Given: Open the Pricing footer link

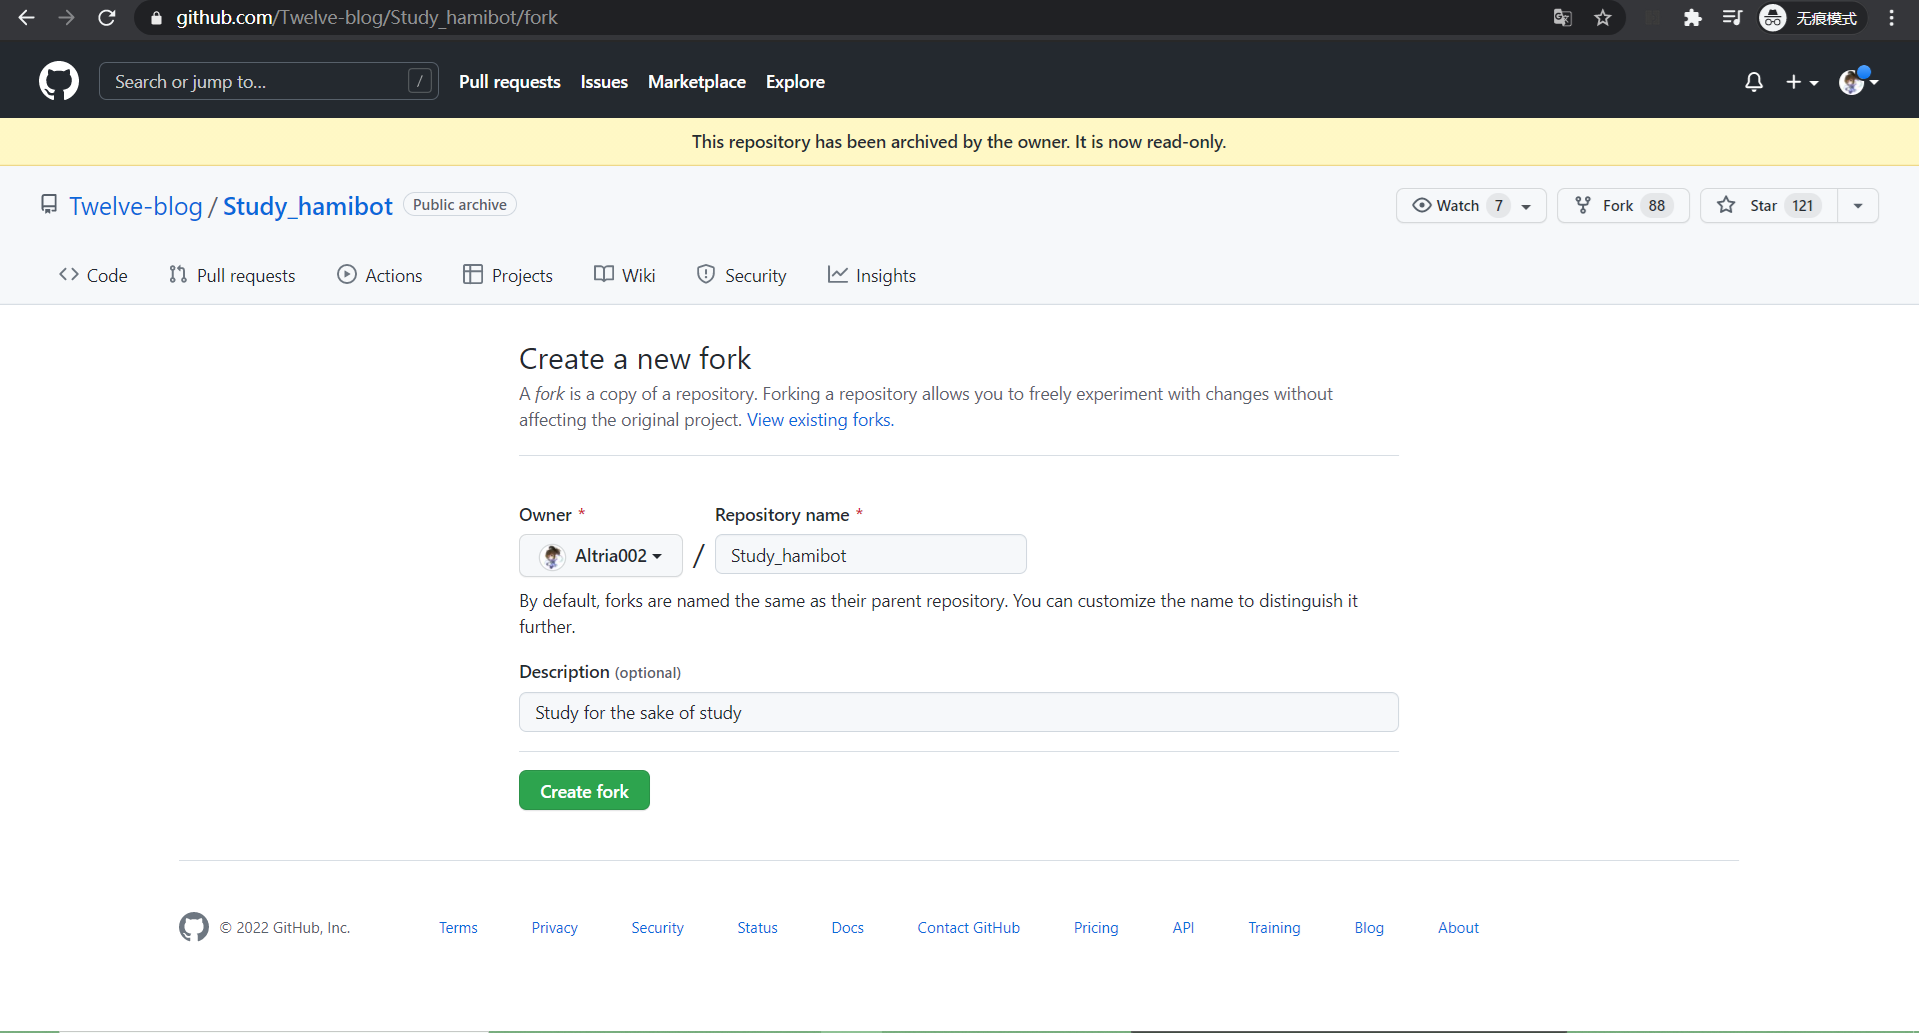Looking at the screenshot, I should tap(1096, 928).
